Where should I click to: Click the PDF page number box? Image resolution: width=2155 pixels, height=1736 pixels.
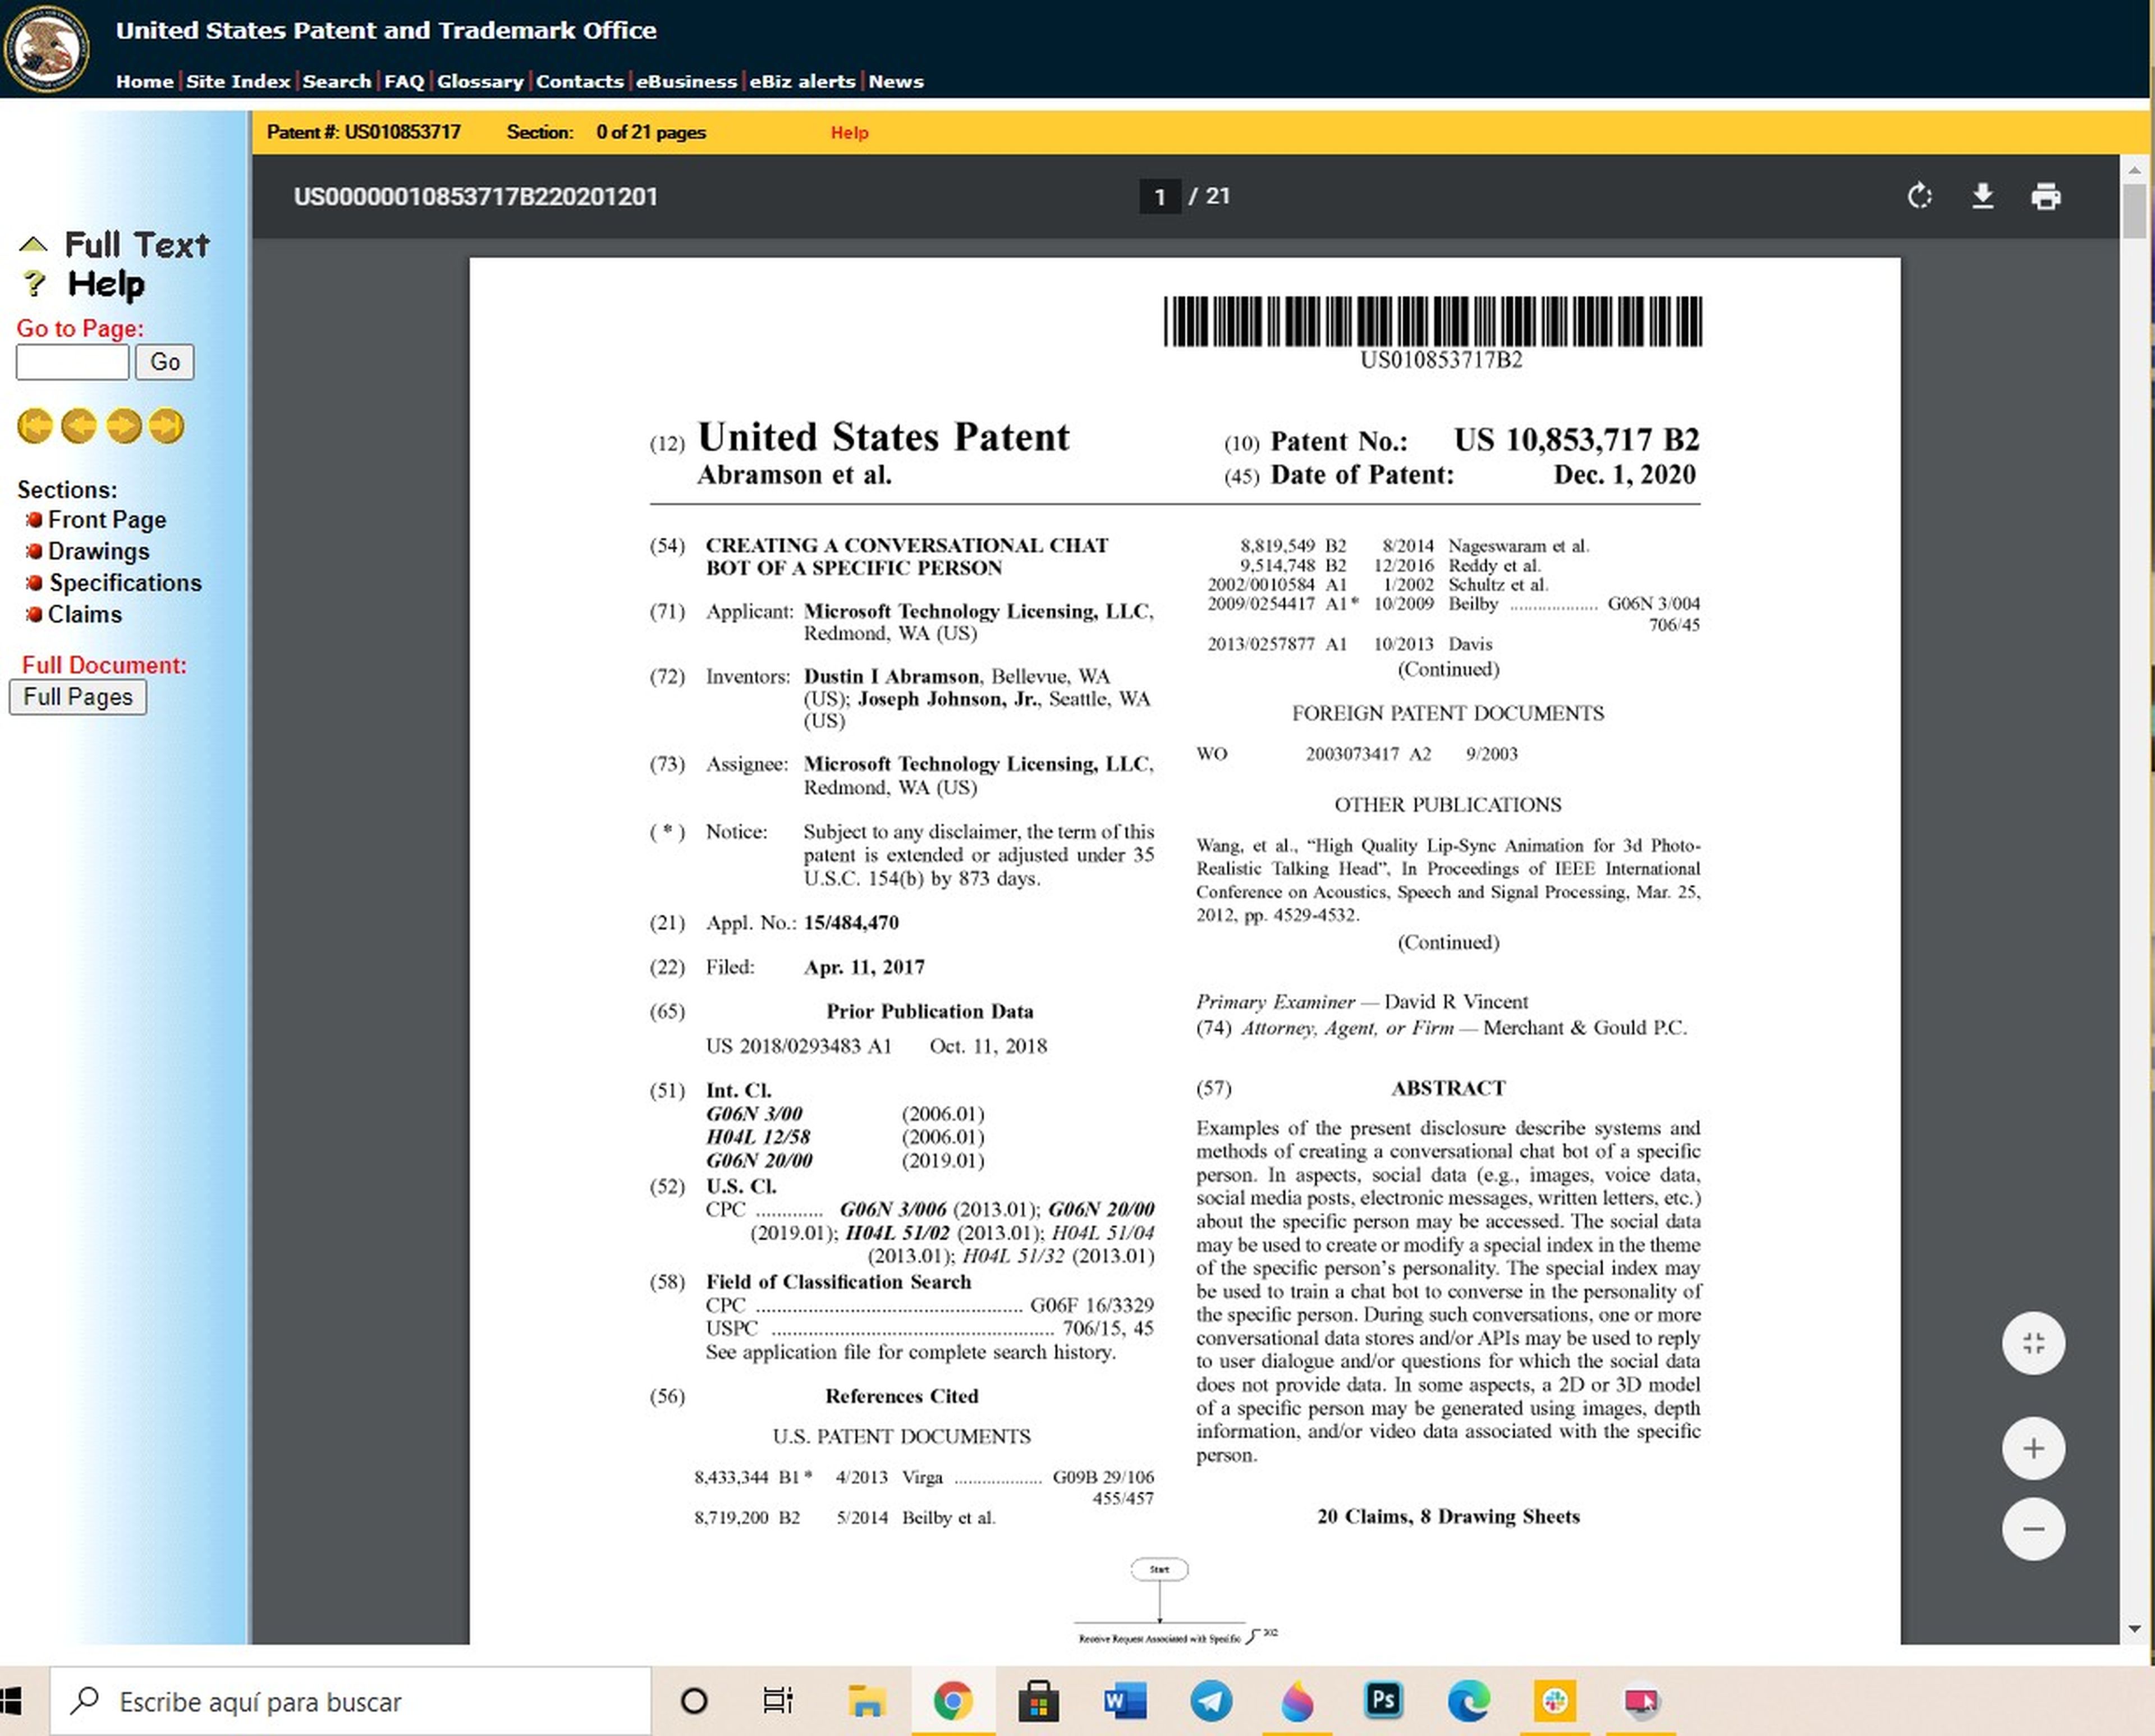click(x=1160, y=196)
